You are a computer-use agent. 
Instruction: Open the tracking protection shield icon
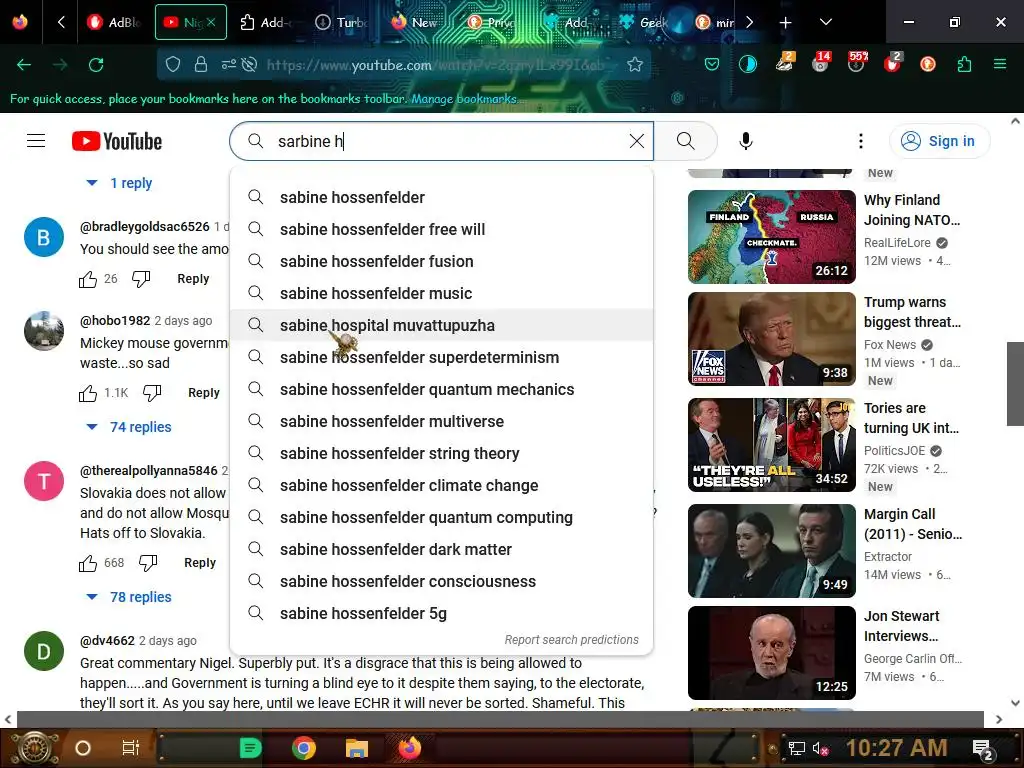click(x=172, y=64)
